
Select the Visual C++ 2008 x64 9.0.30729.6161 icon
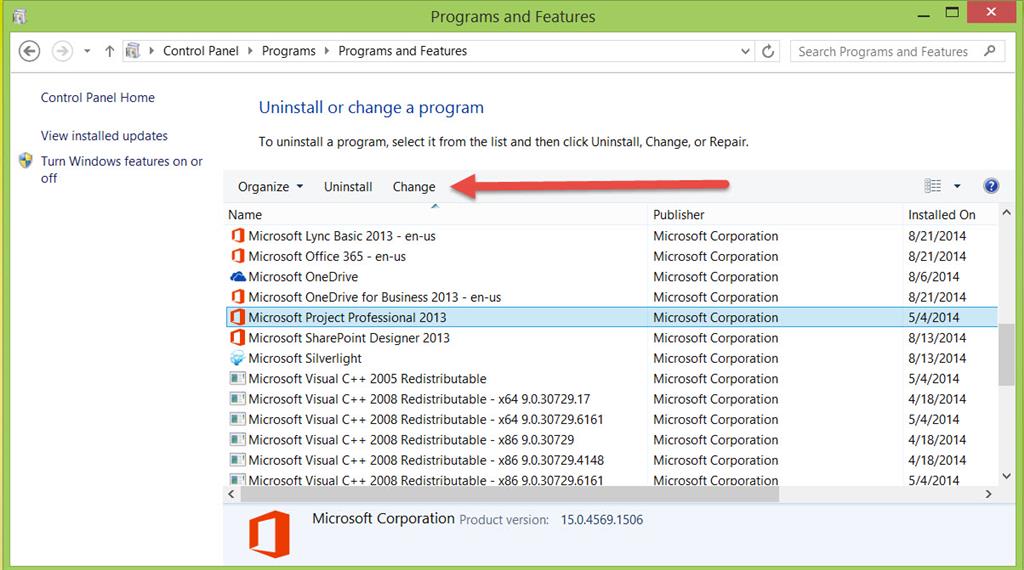pos(238,419)
